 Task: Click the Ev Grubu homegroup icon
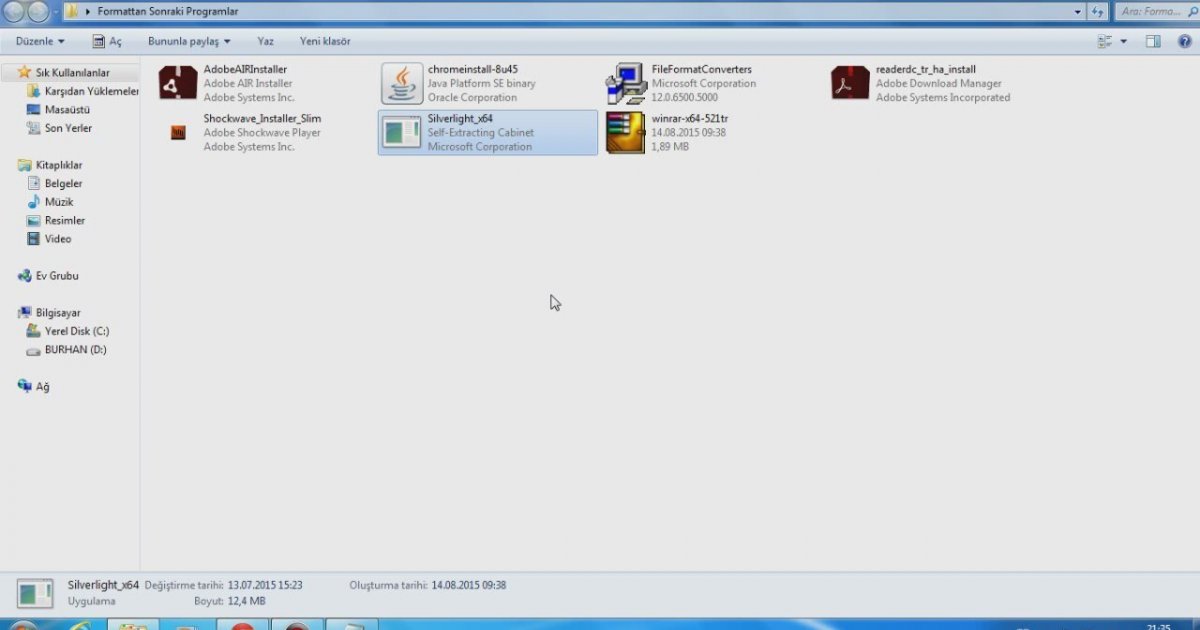click(x=25, y=276)
